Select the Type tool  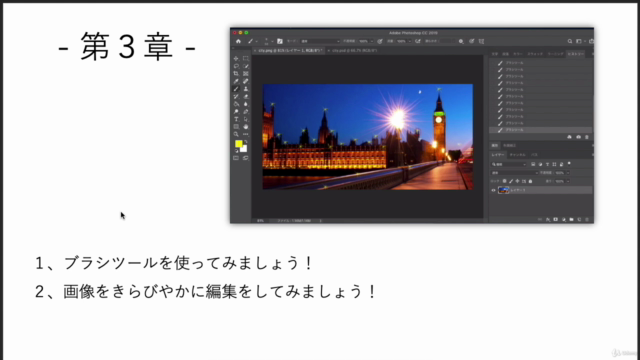click(236, 119)
